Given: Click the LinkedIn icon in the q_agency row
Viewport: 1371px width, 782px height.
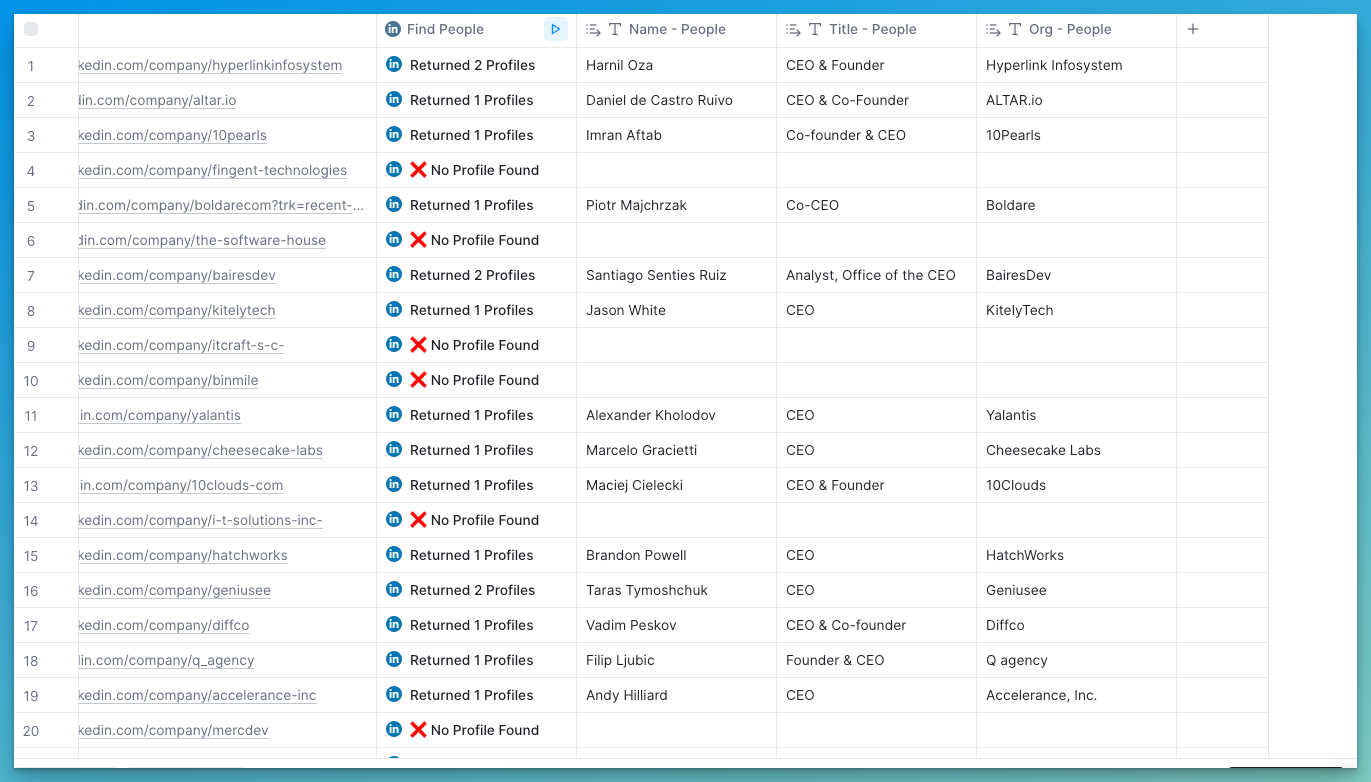Looking at the screenshot, I should pyautogui.click(x=394, y=660).
